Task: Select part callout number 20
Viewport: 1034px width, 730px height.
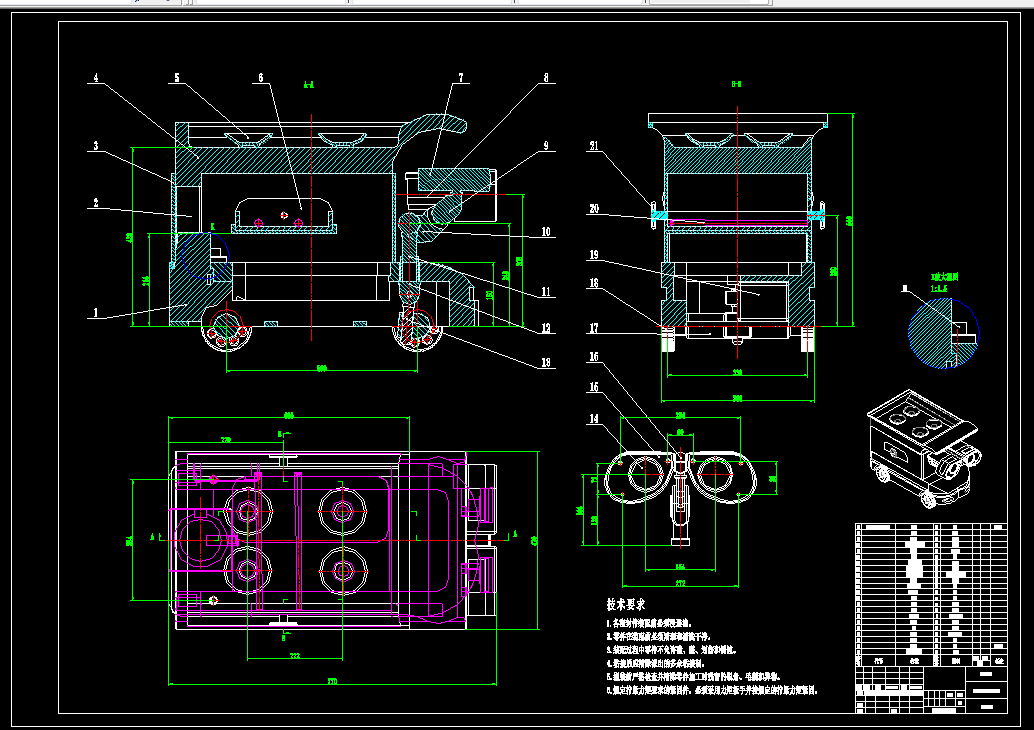Action: (x=594, y=208)
